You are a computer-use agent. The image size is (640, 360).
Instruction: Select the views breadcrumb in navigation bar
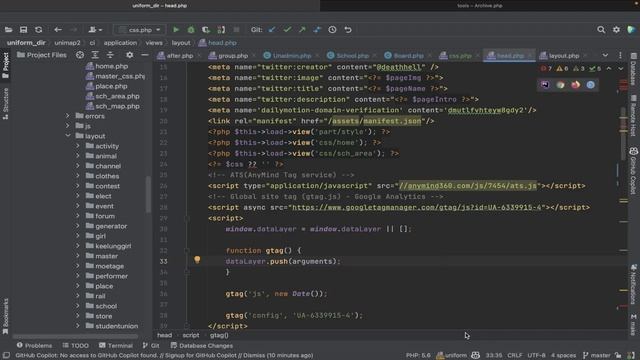[154, 42]
